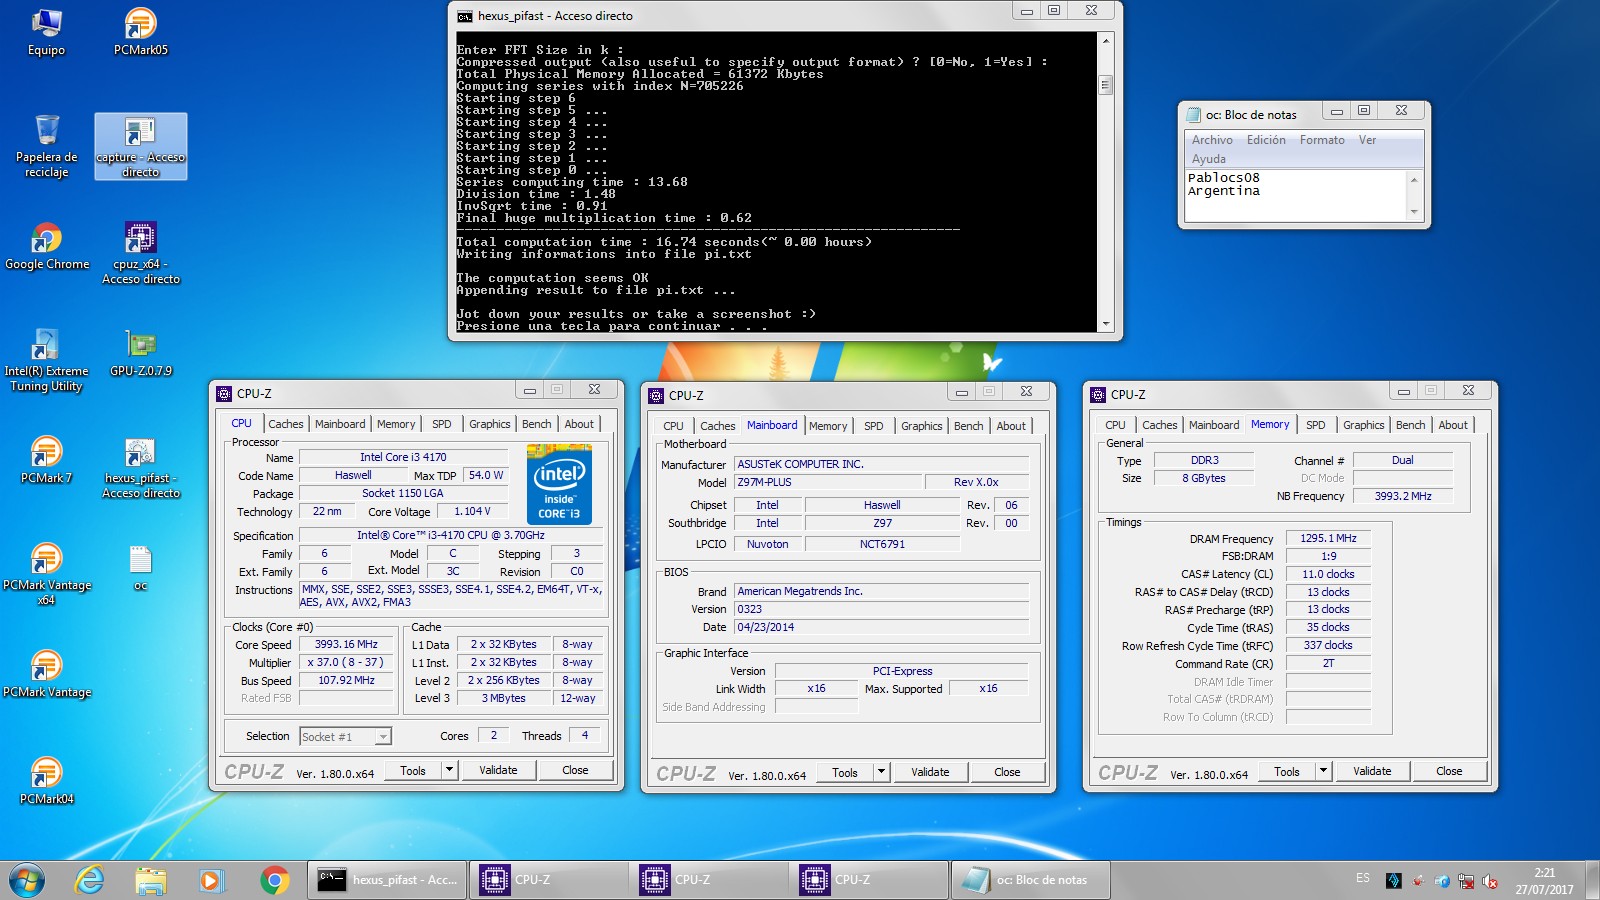Viewport: 1600px width, 900px height.
Task: Click inside the Notepad text area
Action: coord(1296,195)
